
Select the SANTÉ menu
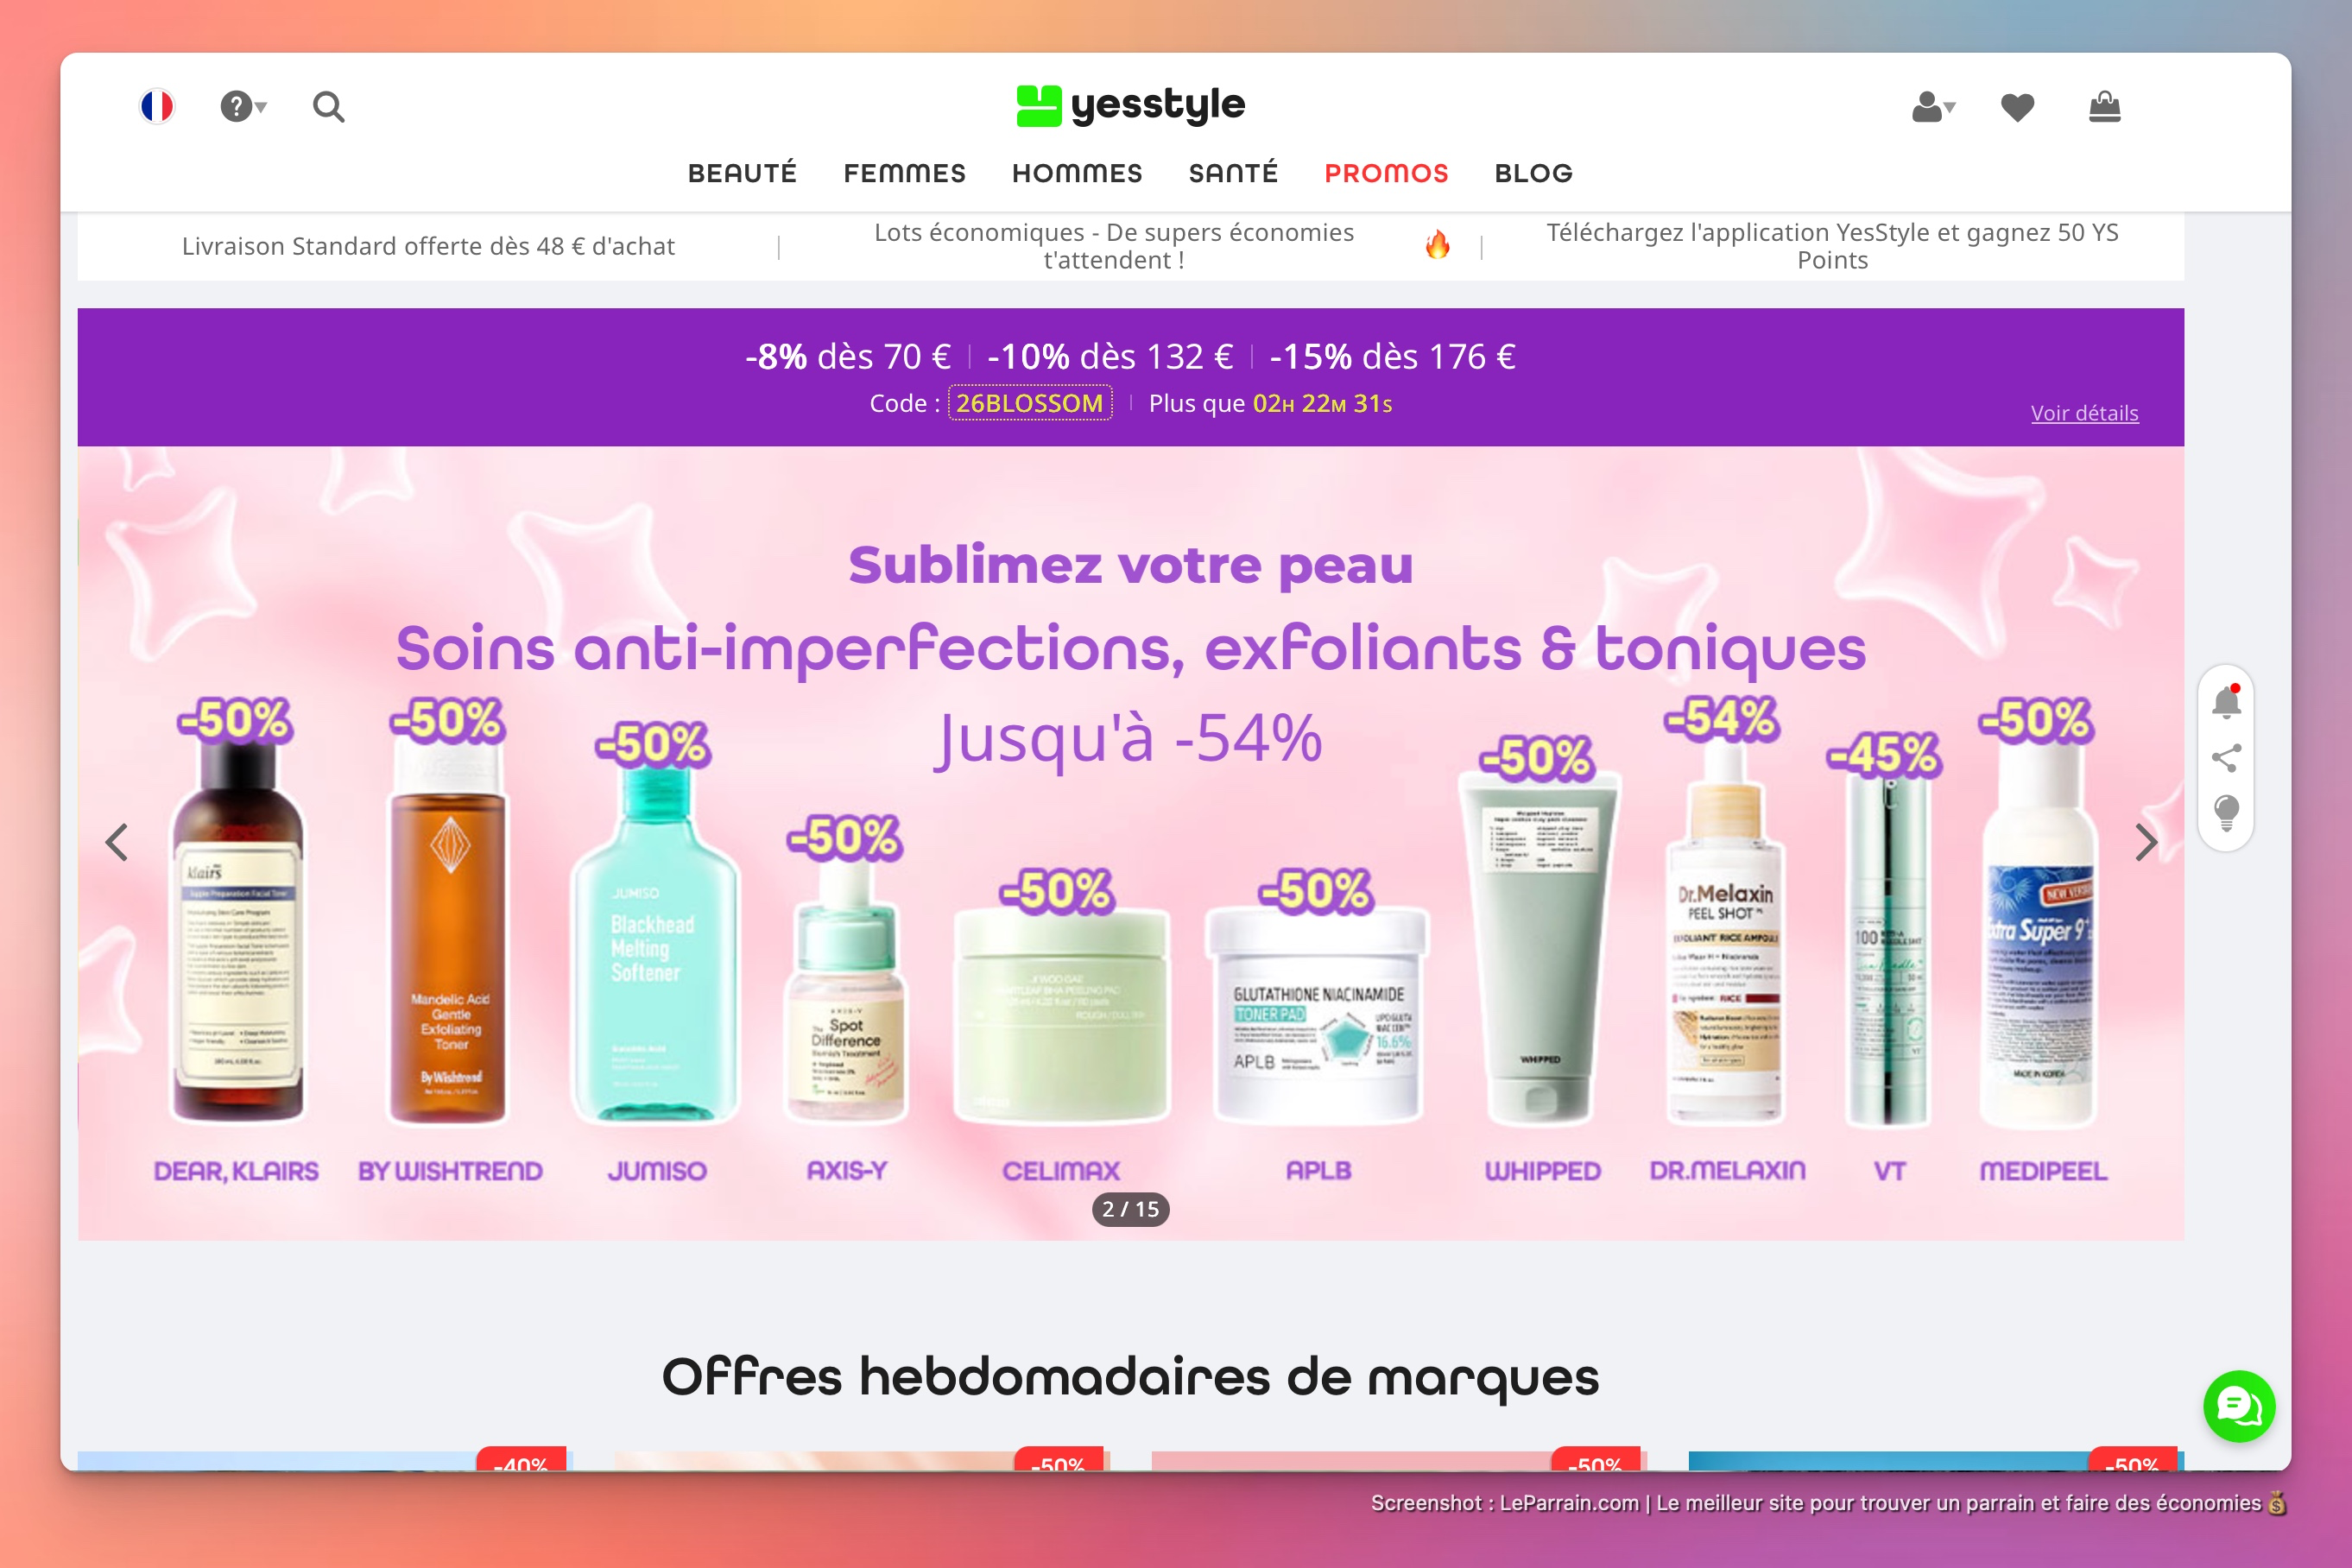pos(1233,173)
